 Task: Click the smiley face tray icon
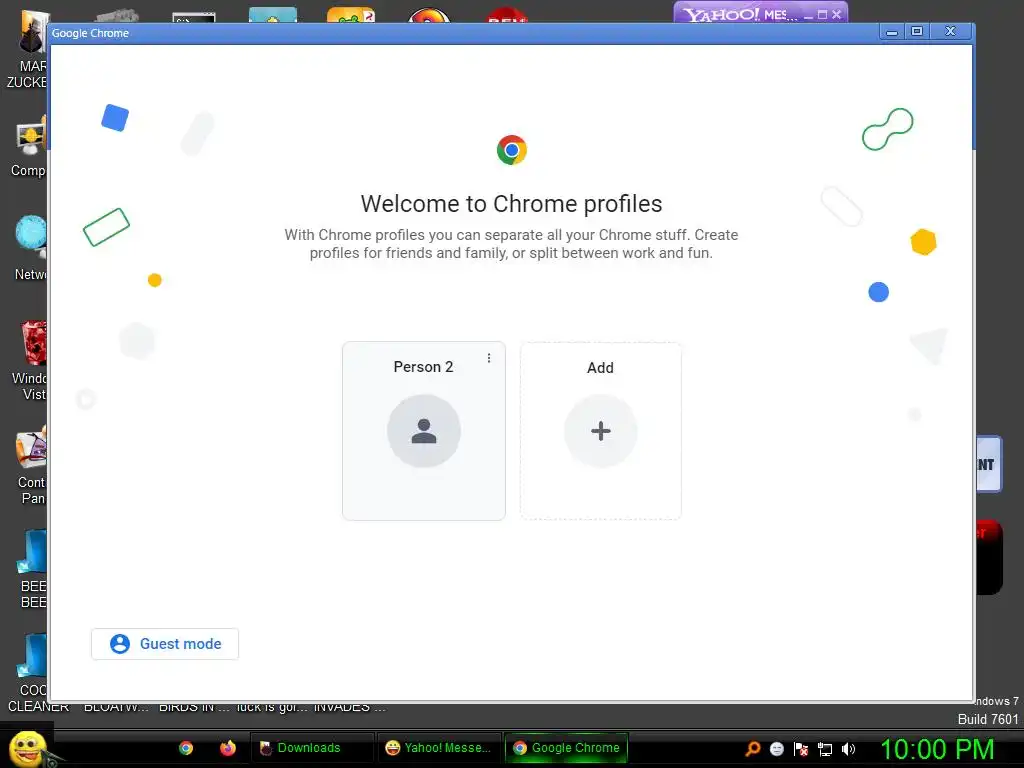click(x=776, y=749)
